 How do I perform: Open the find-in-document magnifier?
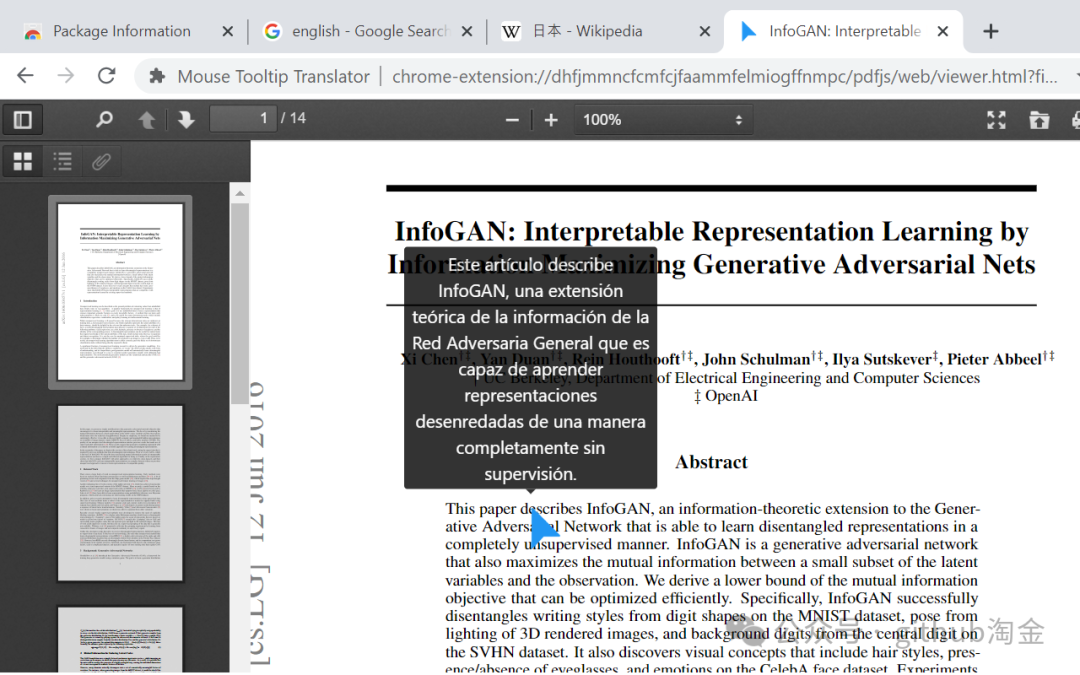[104, 120]
